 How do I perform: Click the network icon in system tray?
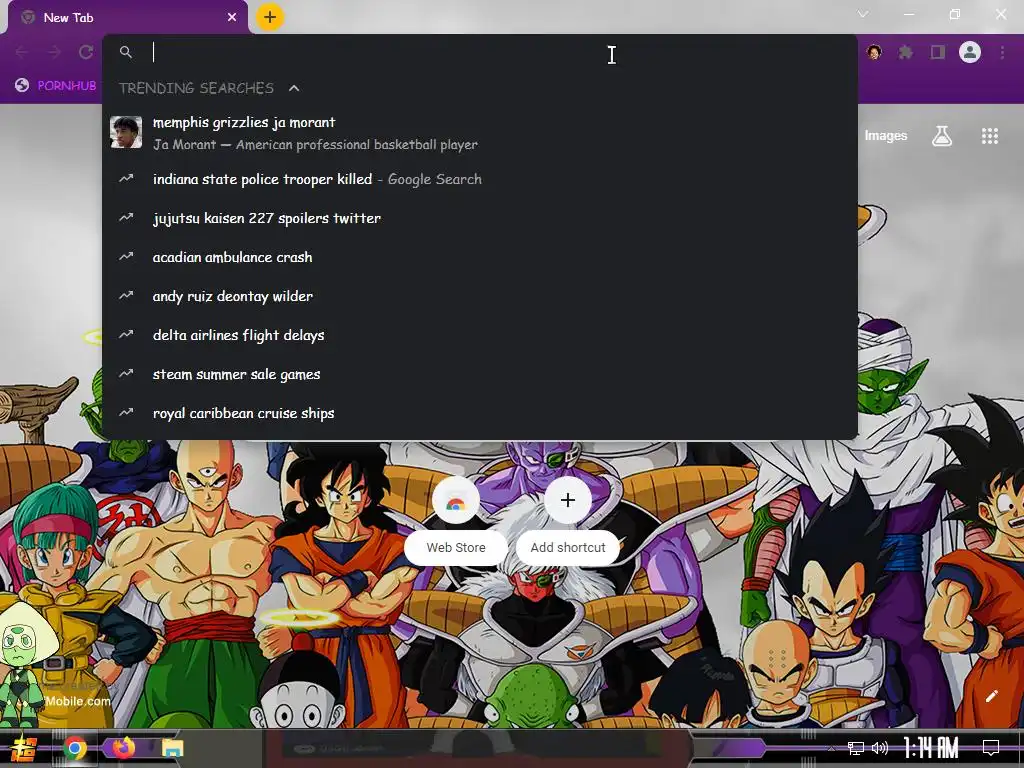[856, 748]
